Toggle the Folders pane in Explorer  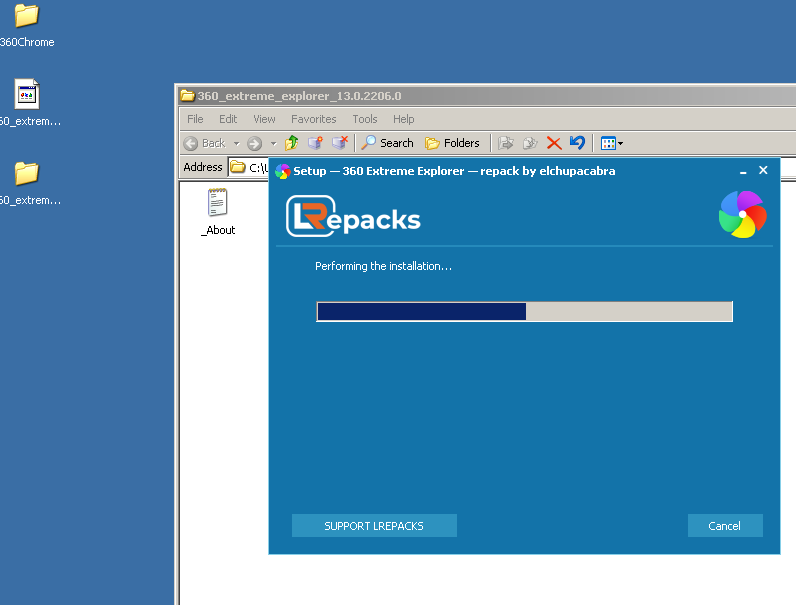point(452,143)
